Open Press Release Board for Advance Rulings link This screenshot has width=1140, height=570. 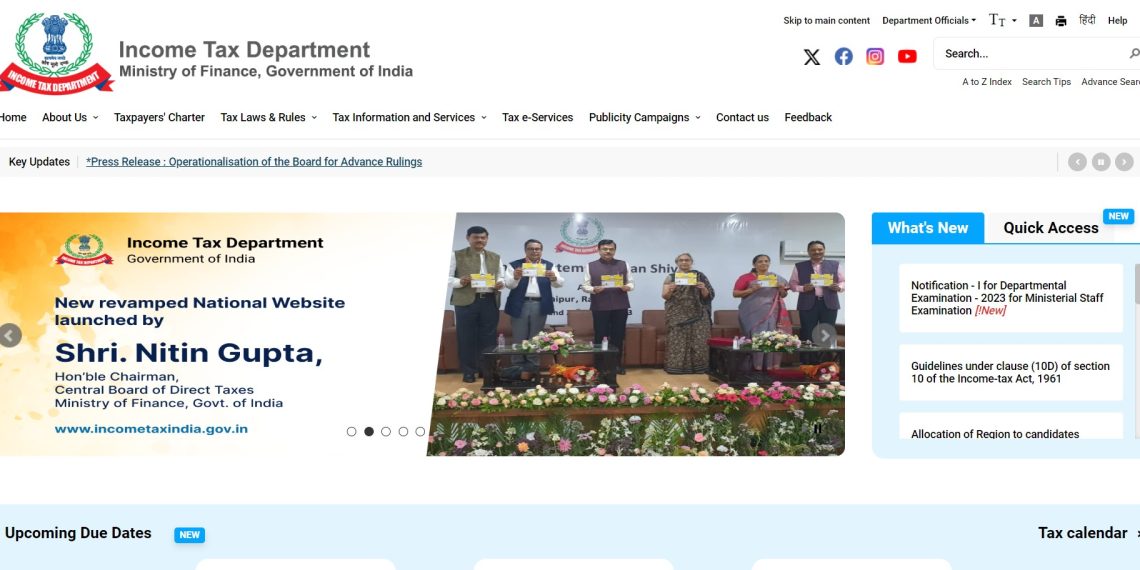pos(254,161)
